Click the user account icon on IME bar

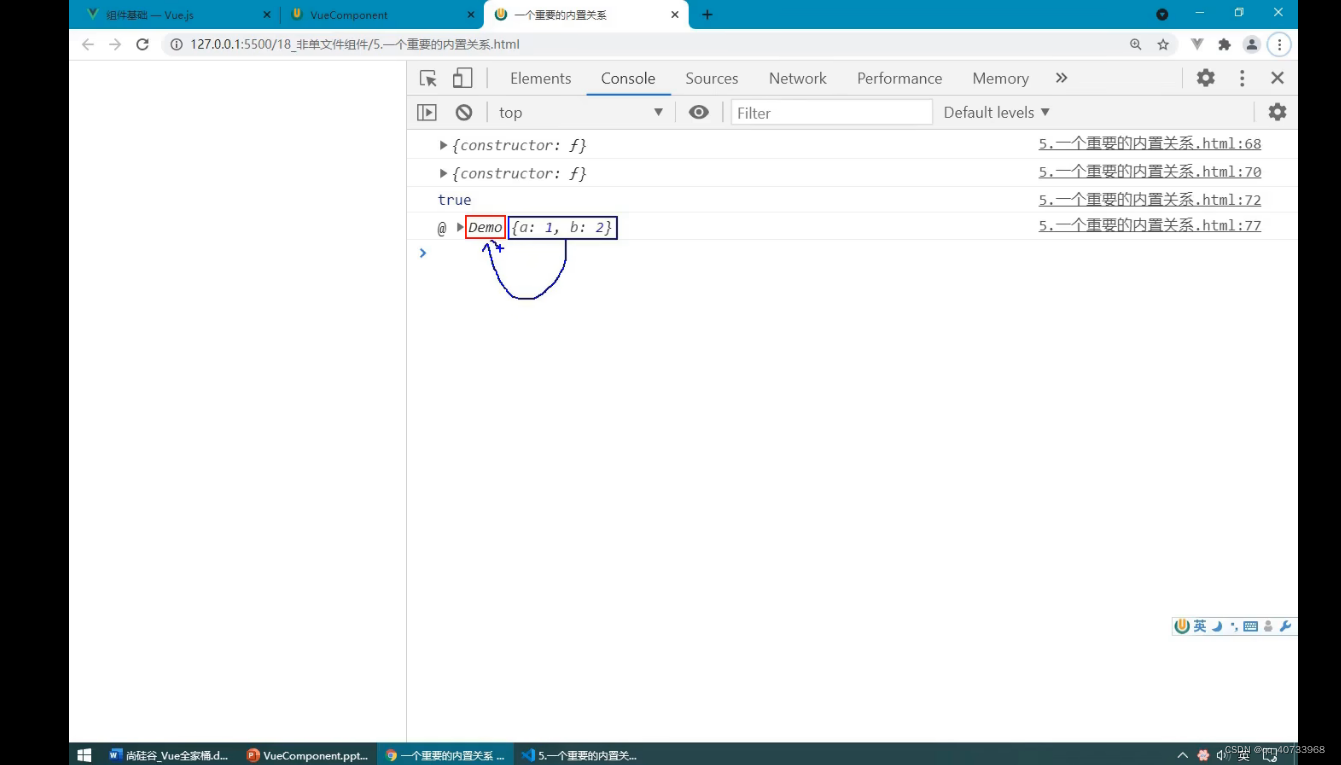click(x=1268, y=626)
